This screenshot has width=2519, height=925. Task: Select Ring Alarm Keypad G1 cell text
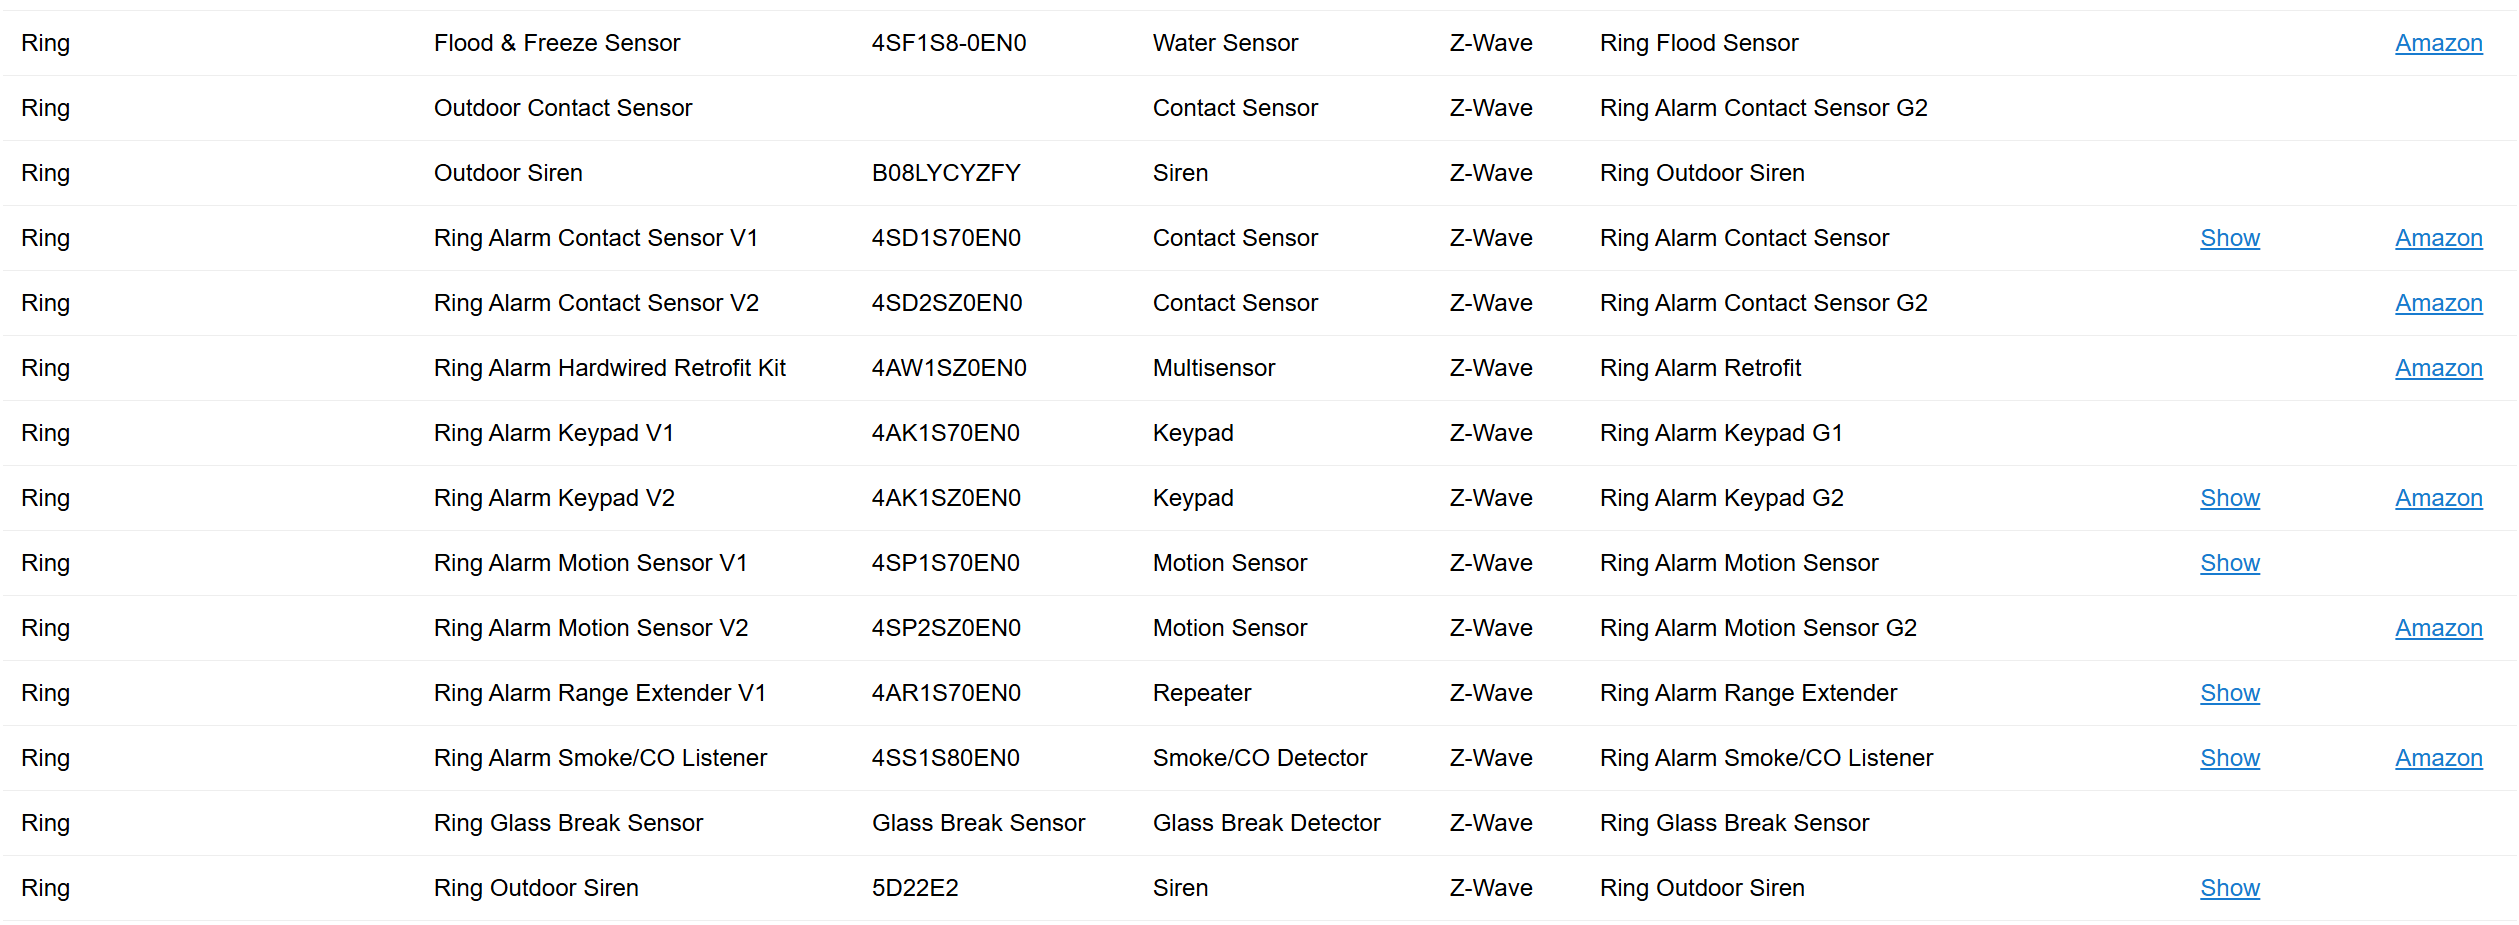pos(1721,433)
